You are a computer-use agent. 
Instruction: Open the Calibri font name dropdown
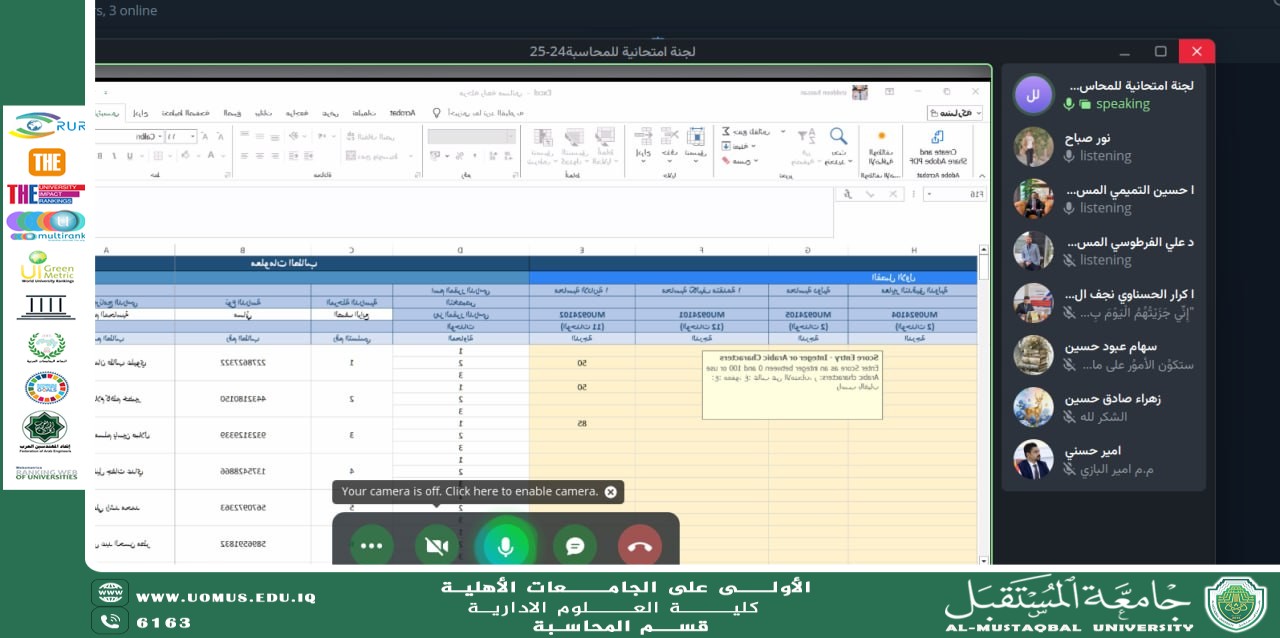click(x=159, y=136)
